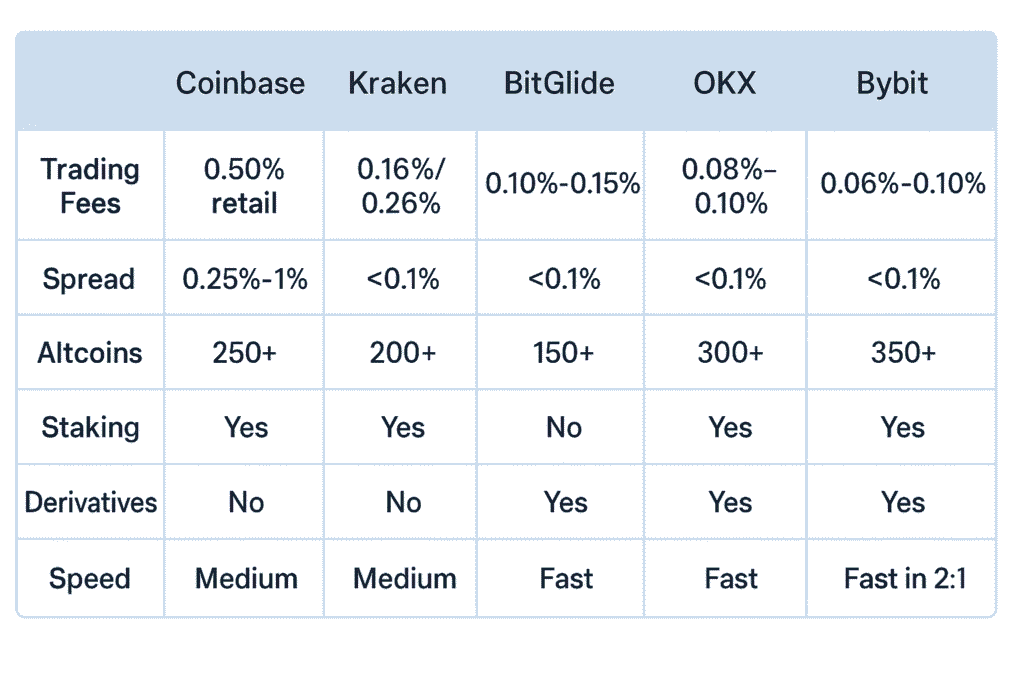
Task: Click the BitGlide column header
Action: [559, 83]
